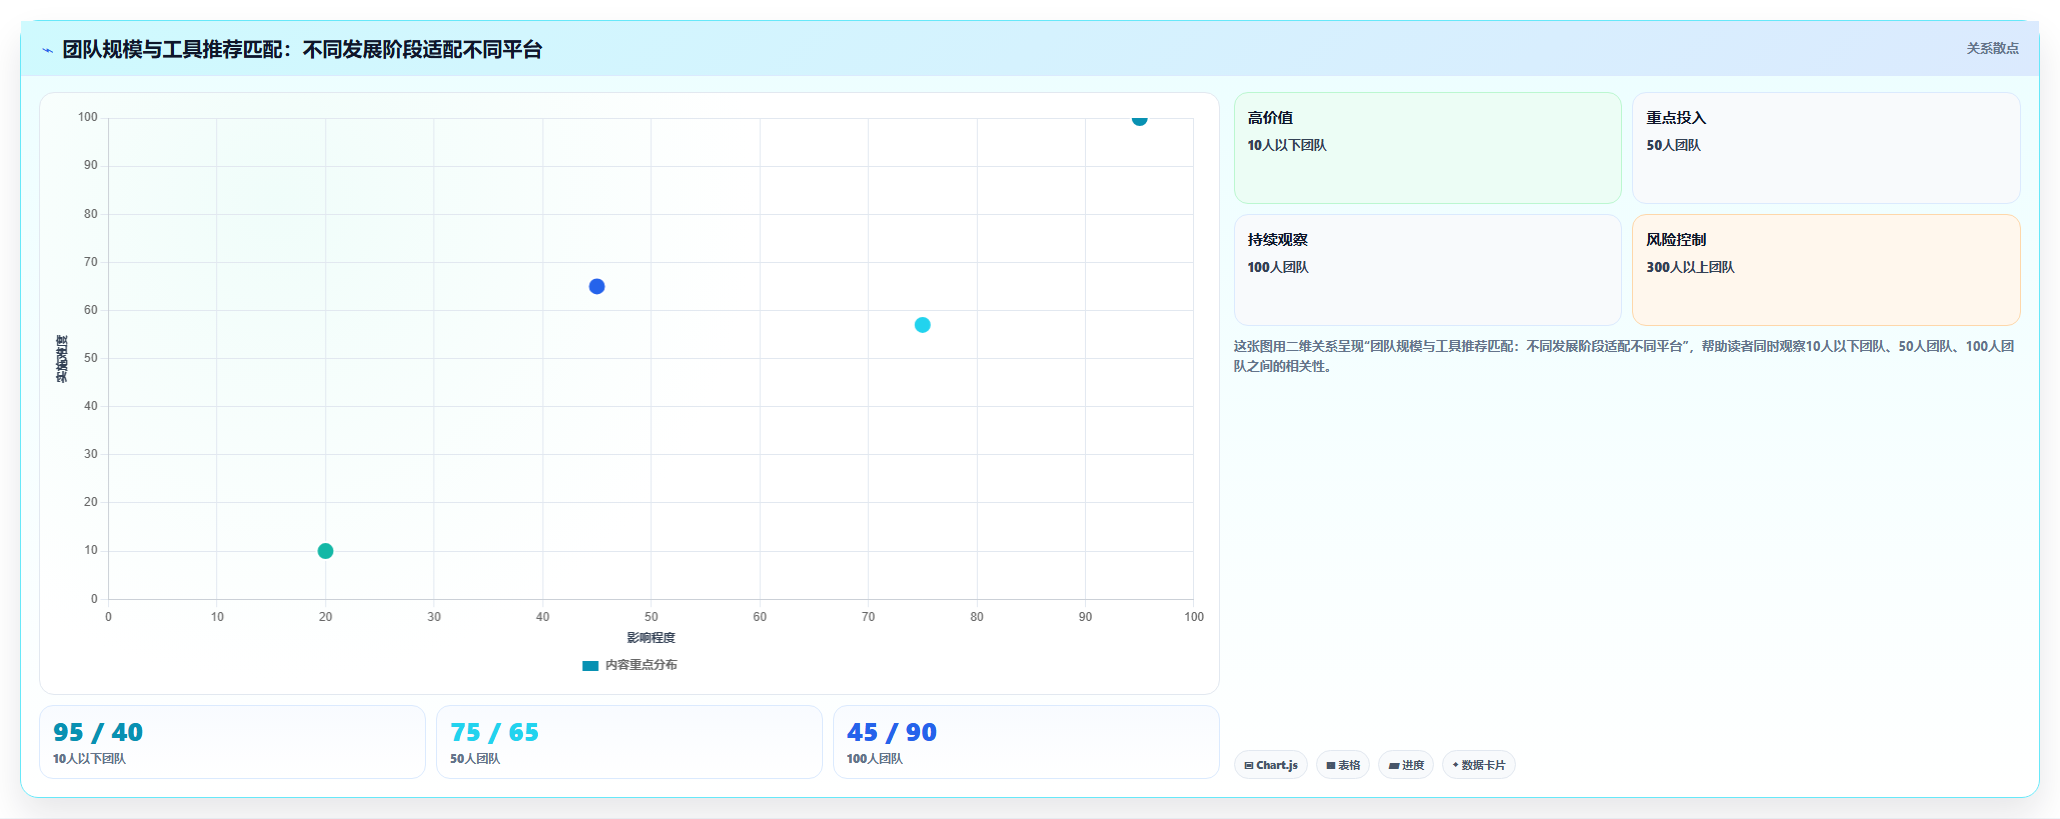Click the 影响程度 x-axis title

click(651, 638)
